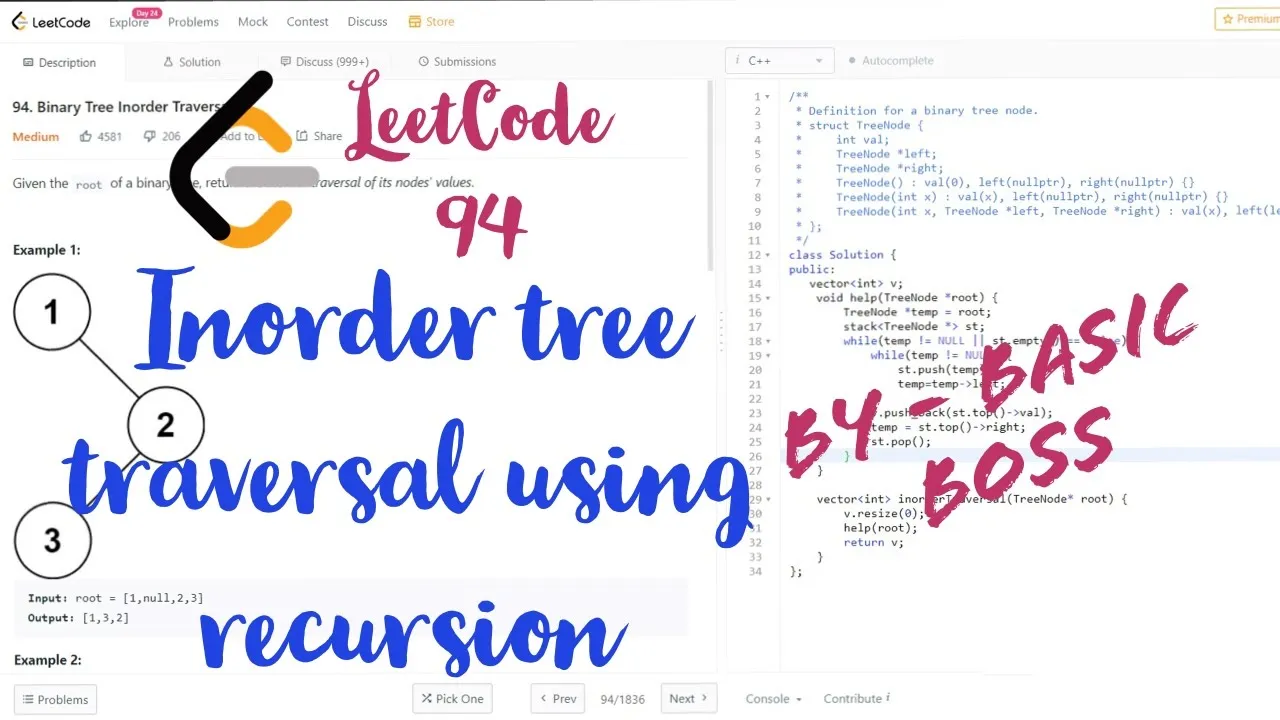Click the 'v.resize(0);' code line
Screen dimensions: 1280x720
click(x=883, y=513)
